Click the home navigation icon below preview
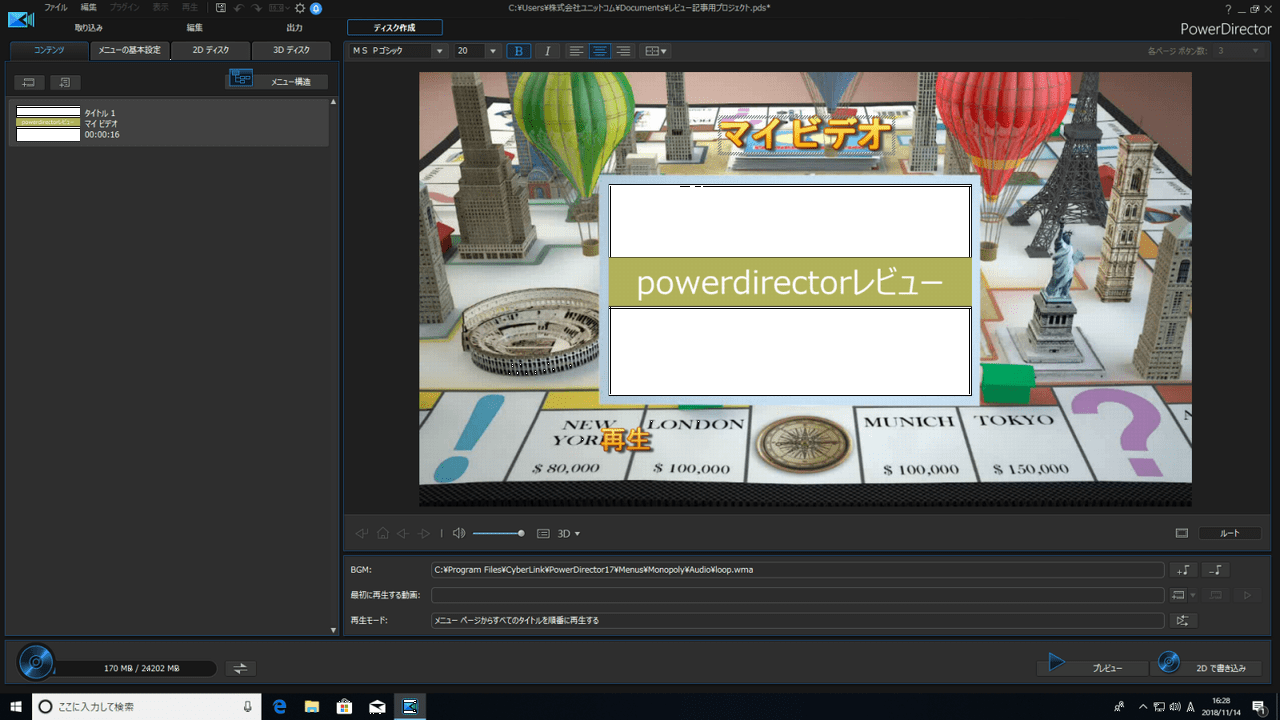 point(382,533)
